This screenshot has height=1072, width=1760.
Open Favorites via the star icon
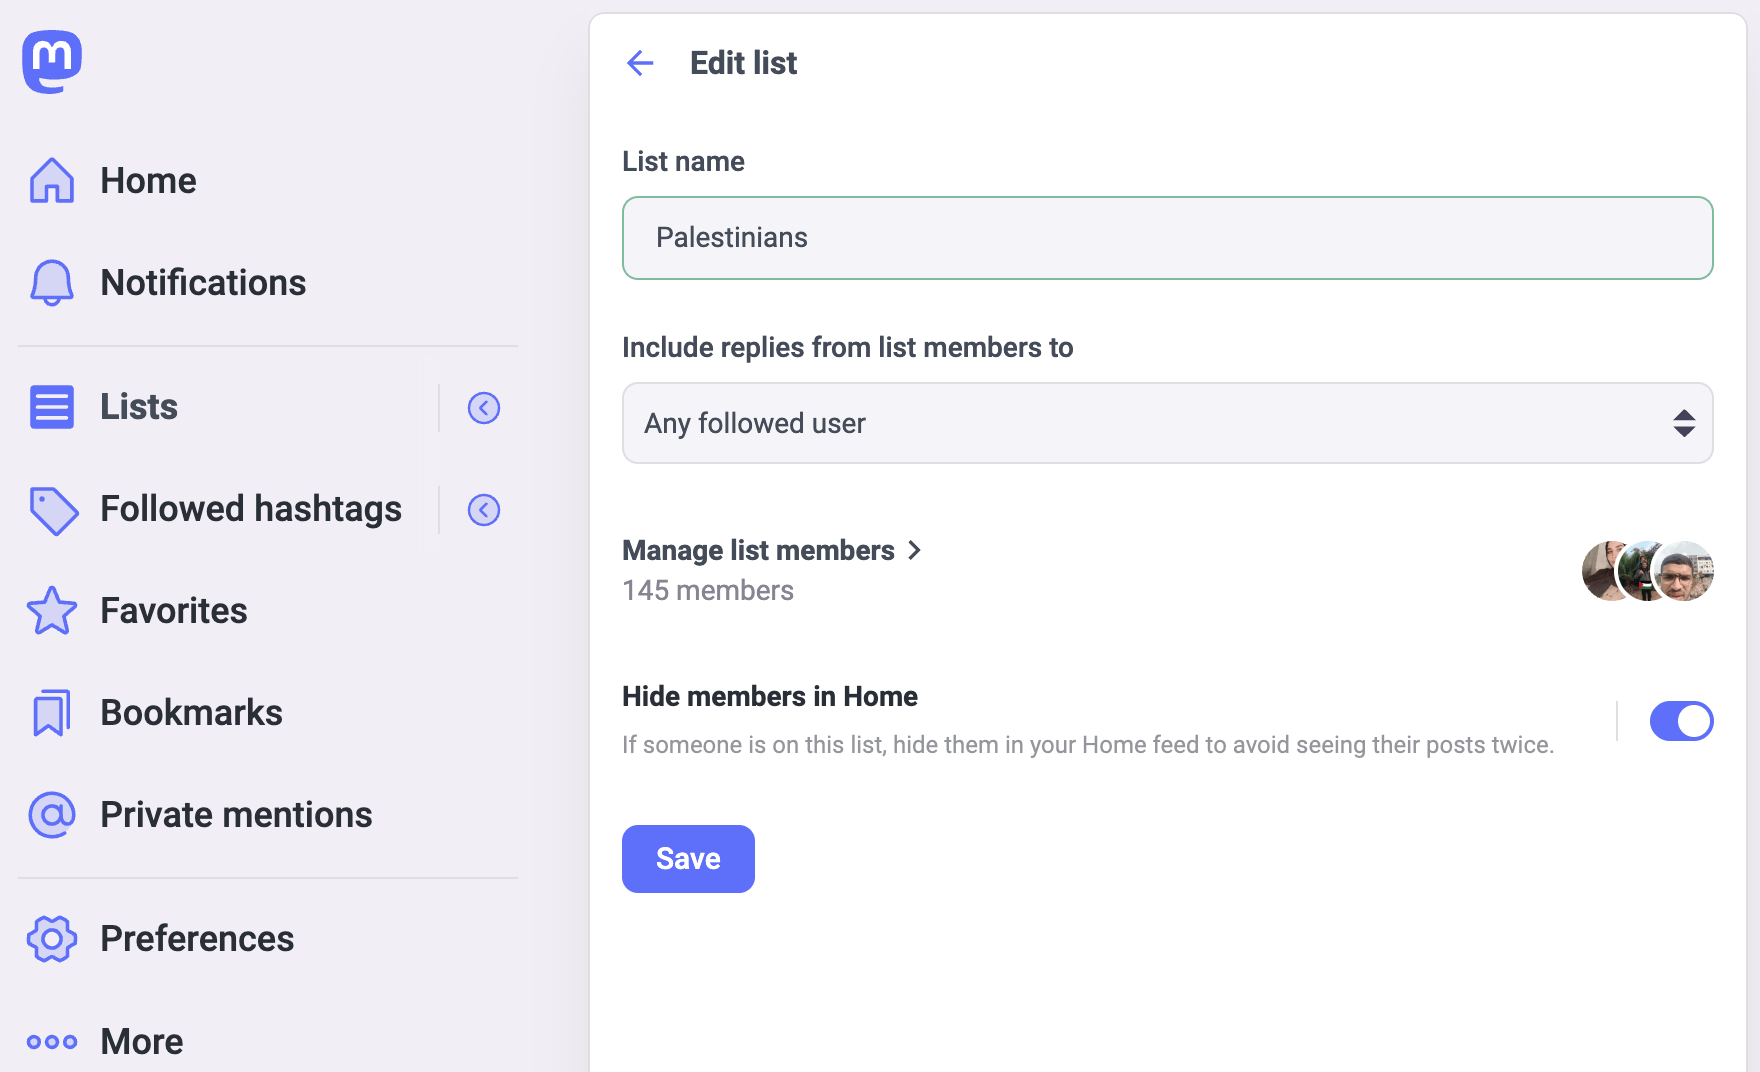(x=51, y=611)
